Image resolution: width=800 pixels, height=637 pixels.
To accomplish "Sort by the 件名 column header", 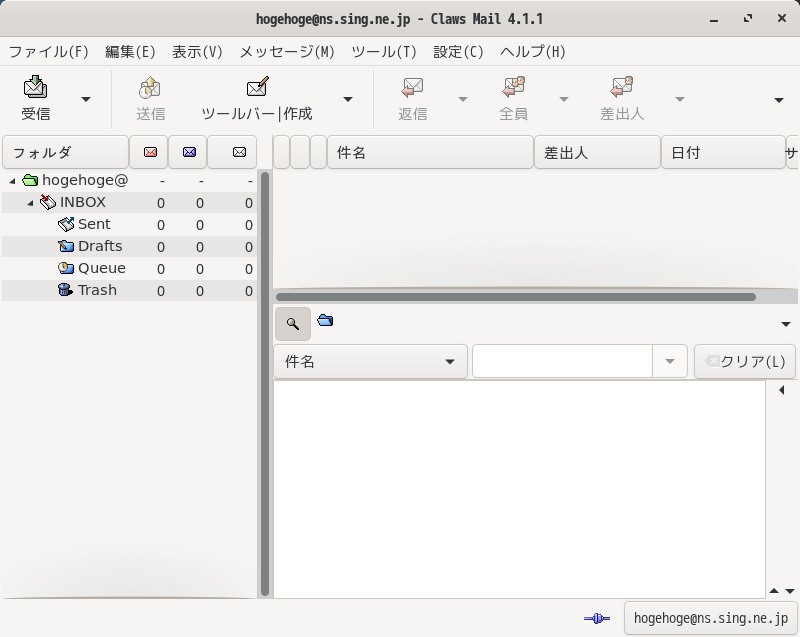I will click(x=430, y=152).
